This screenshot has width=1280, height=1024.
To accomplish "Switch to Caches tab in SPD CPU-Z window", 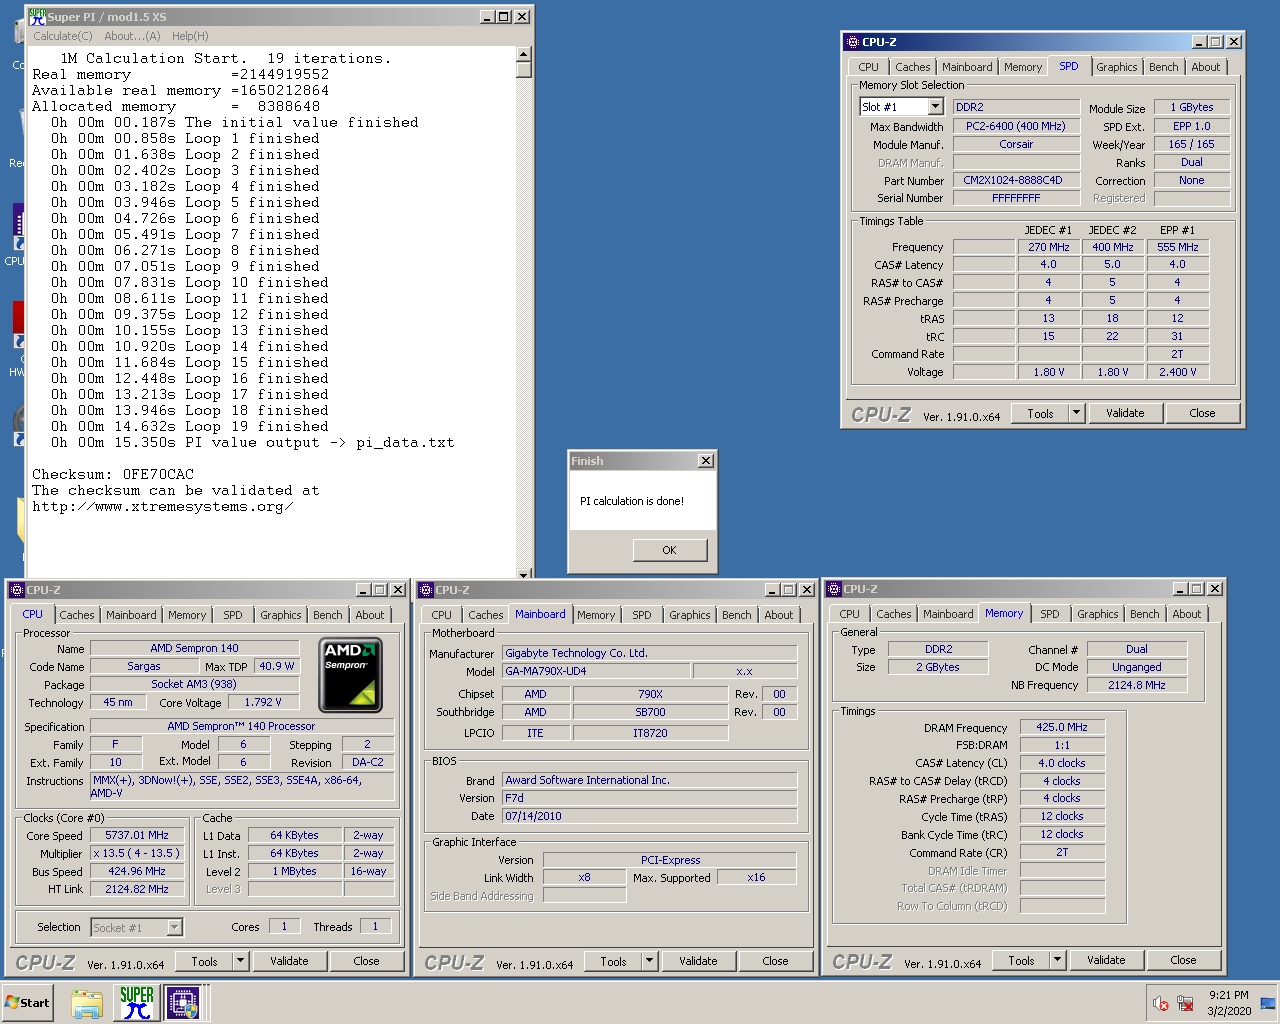I will [912, 67].
